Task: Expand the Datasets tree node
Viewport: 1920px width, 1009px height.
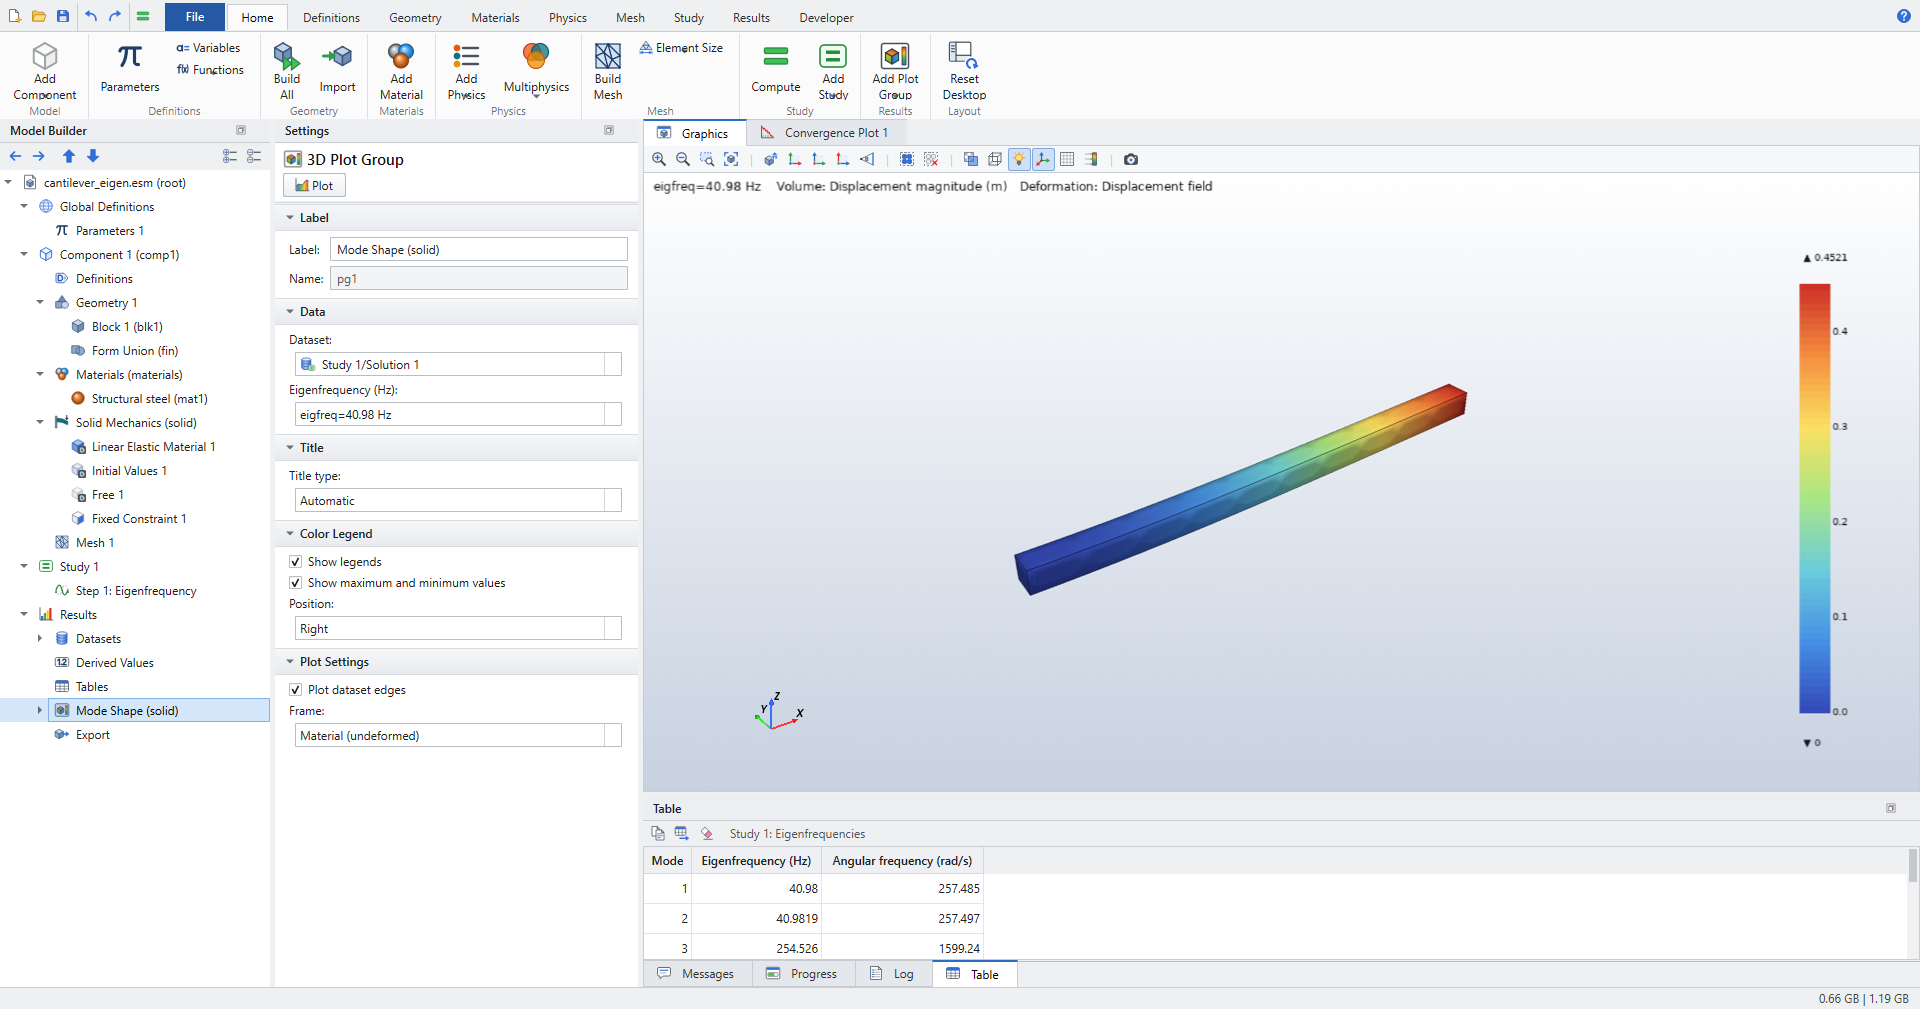Action: pyautogui.click(x=40, y=639)
